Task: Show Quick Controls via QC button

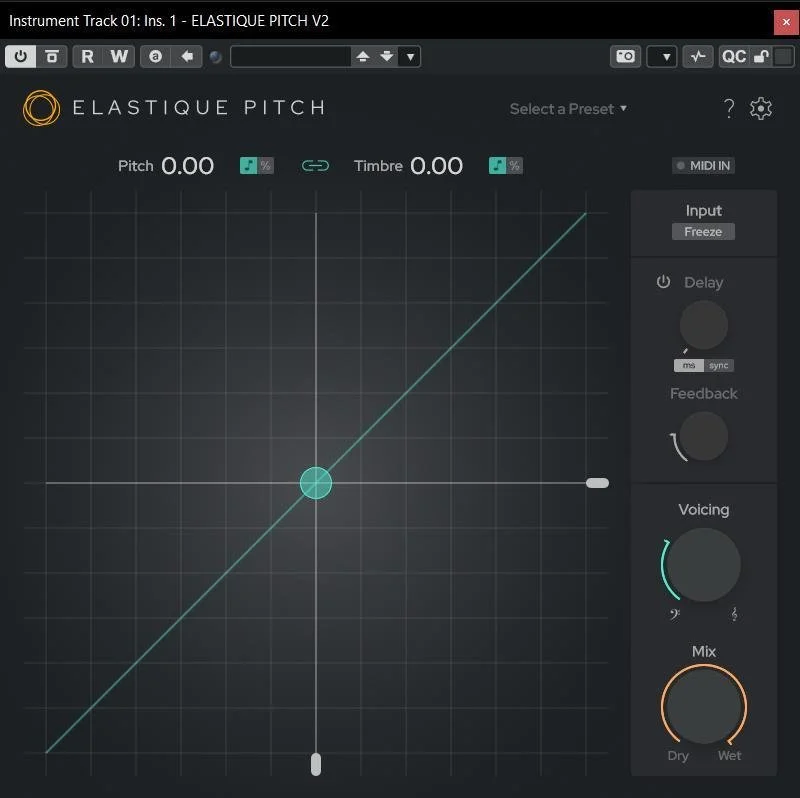Action: tap(734, 56)
